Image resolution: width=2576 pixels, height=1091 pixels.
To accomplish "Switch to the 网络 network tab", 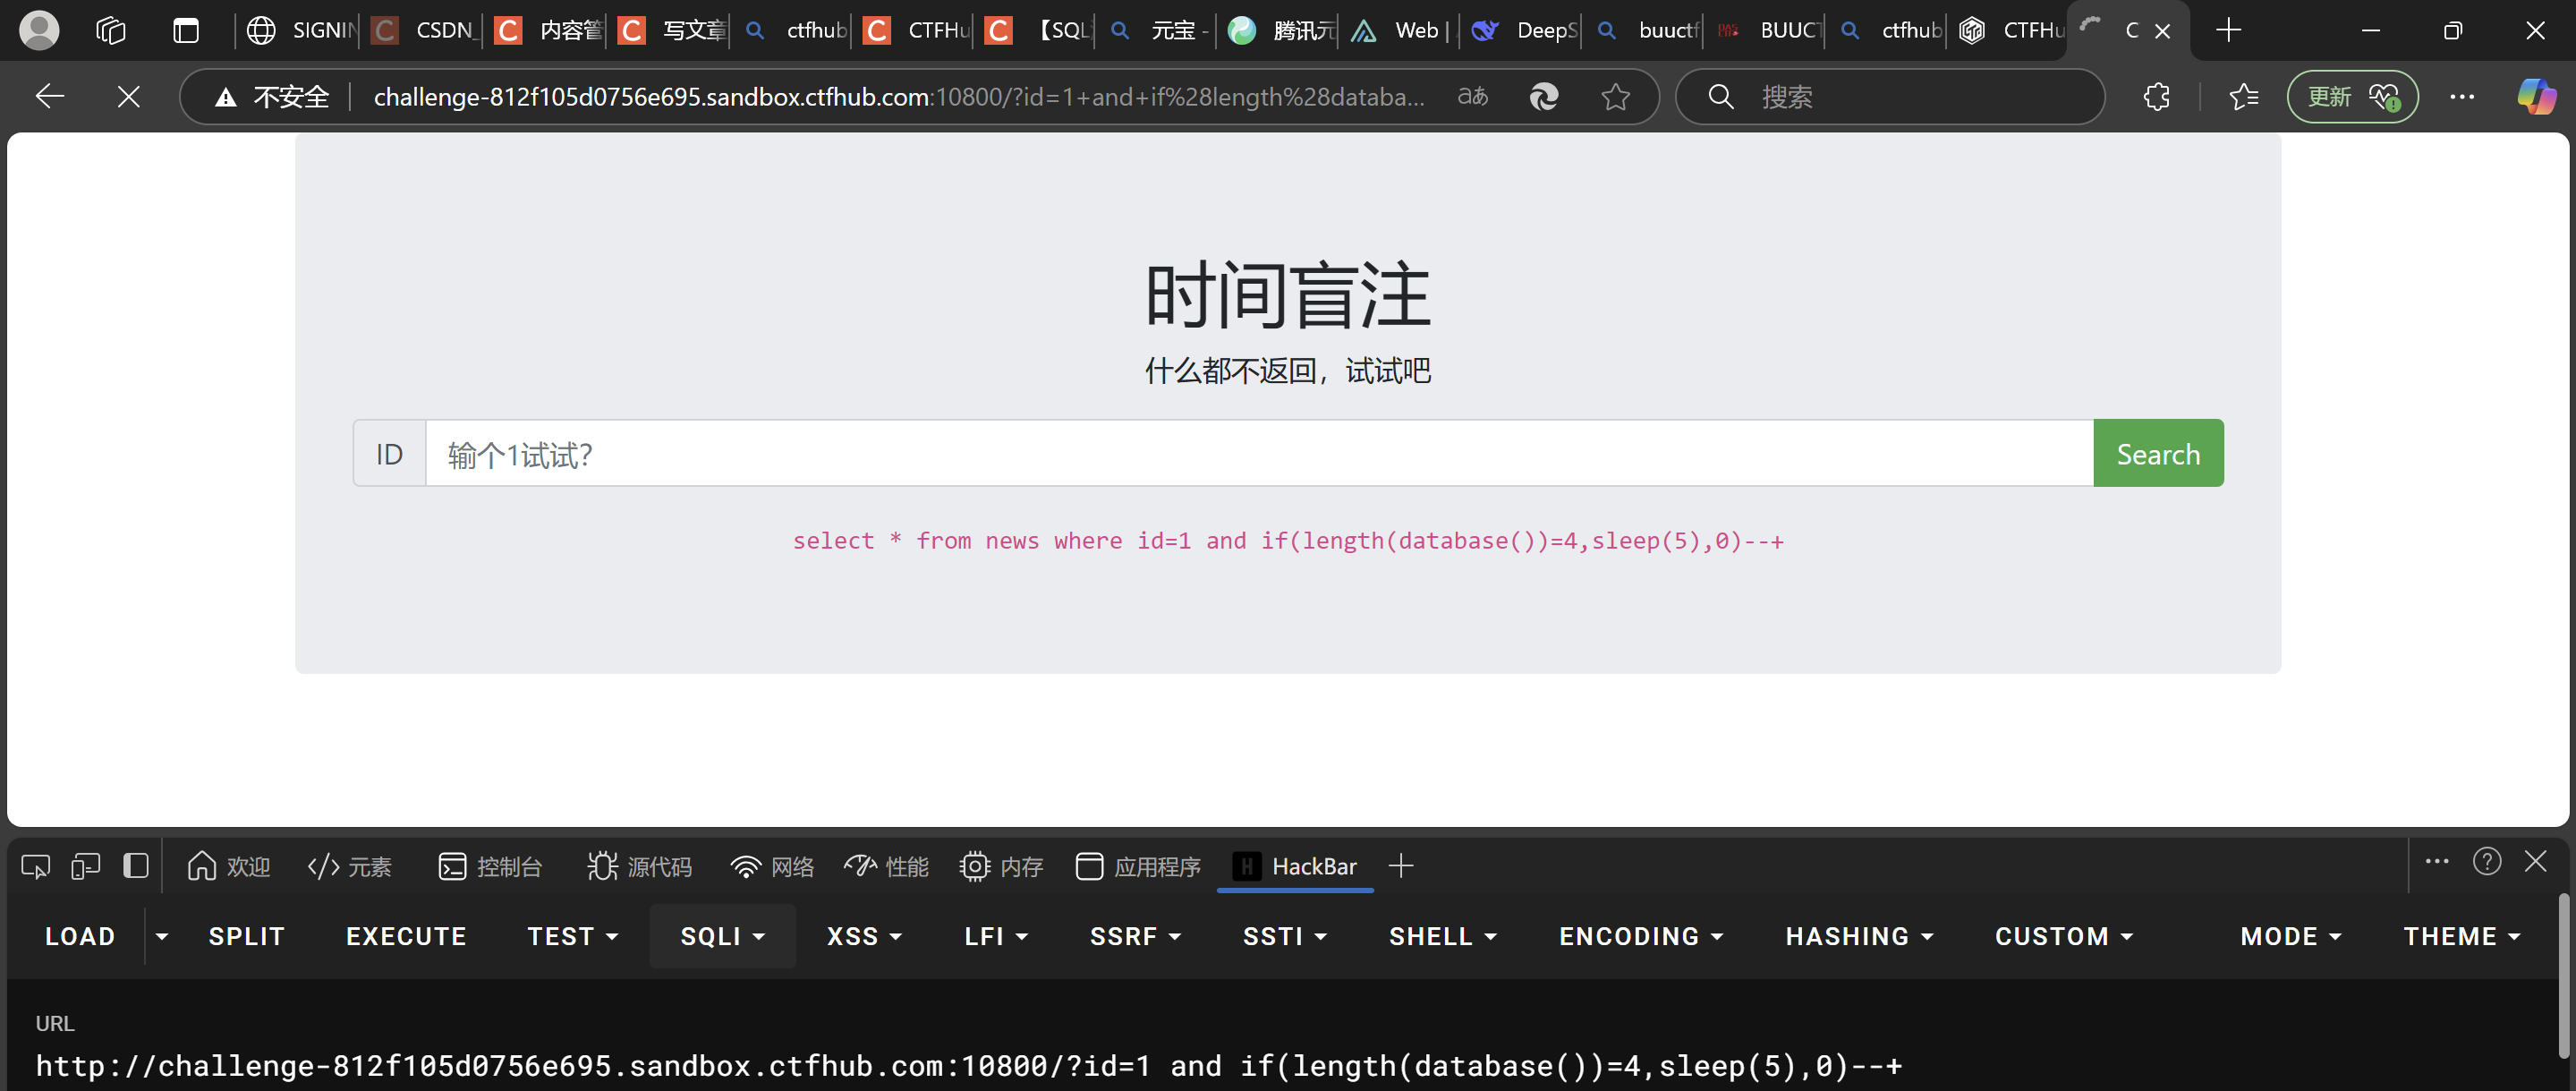I will pyautogui.click(x=772, y=866).
